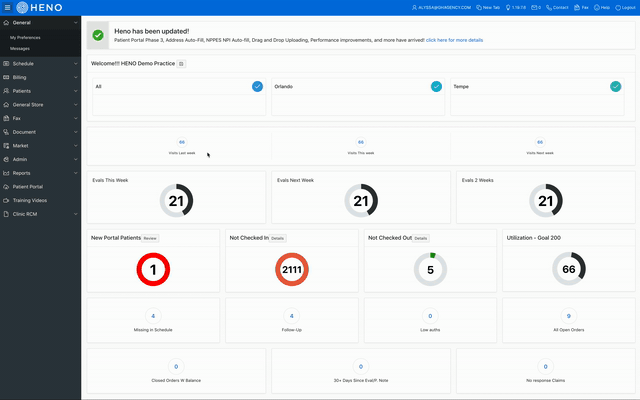Click Details button beside Not Checked Out
Screen dimensions: 640x400
(421, 238)
